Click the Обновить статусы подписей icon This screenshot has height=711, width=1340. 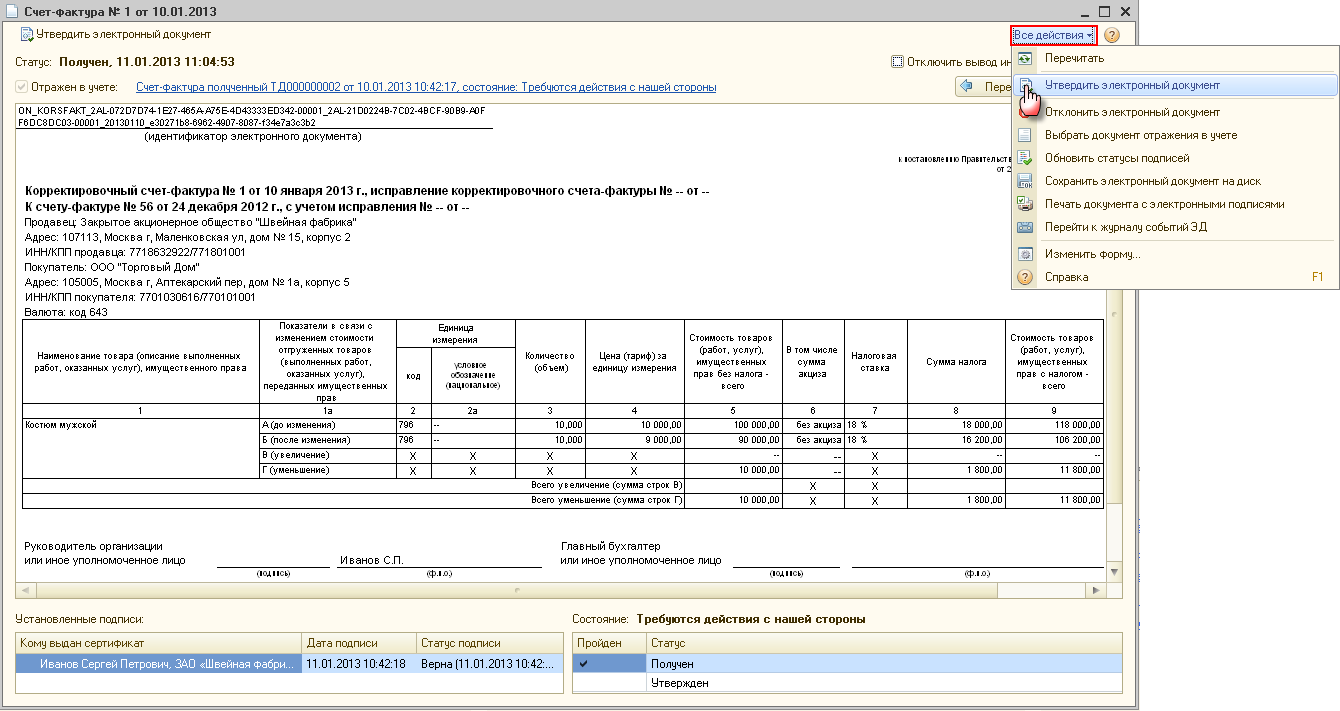tap(1025, 158)
